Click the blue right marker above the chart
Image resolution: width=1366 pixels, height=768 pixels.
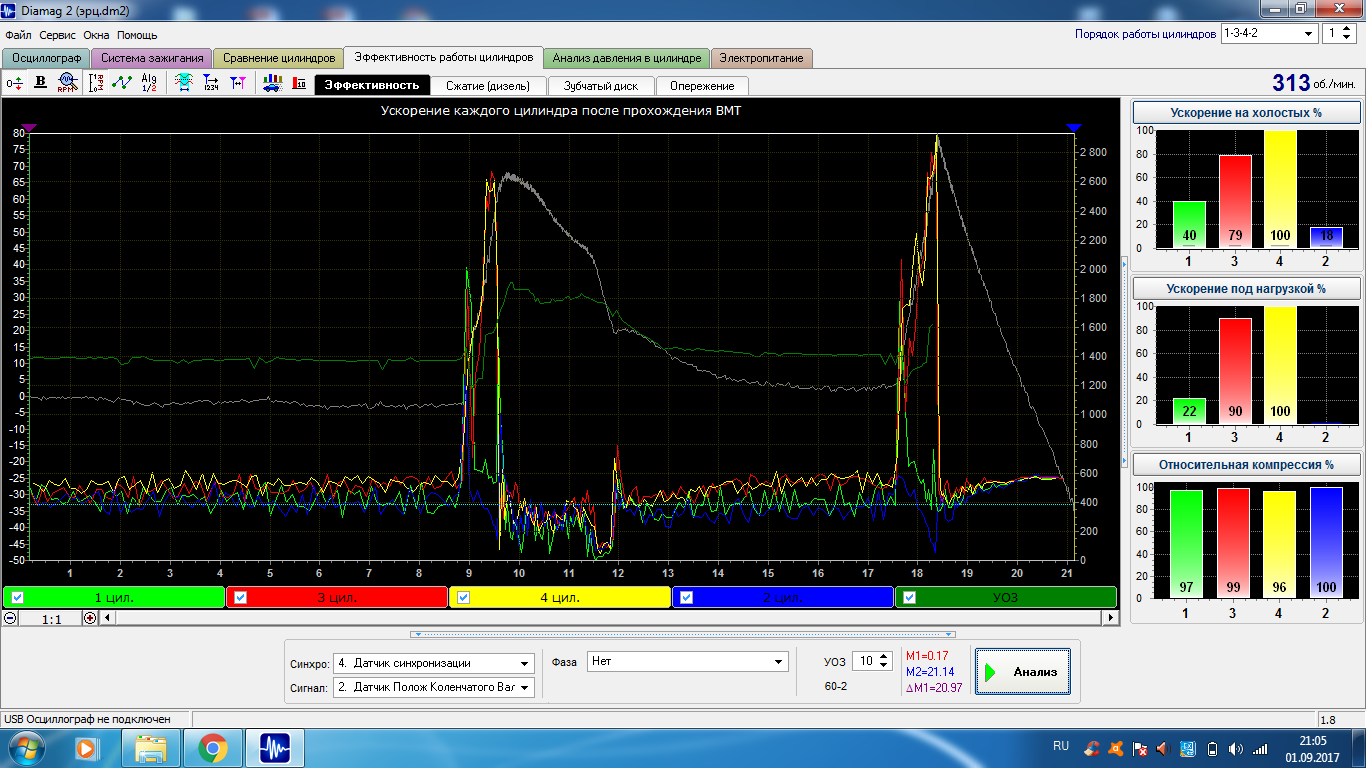point(1074,128)
